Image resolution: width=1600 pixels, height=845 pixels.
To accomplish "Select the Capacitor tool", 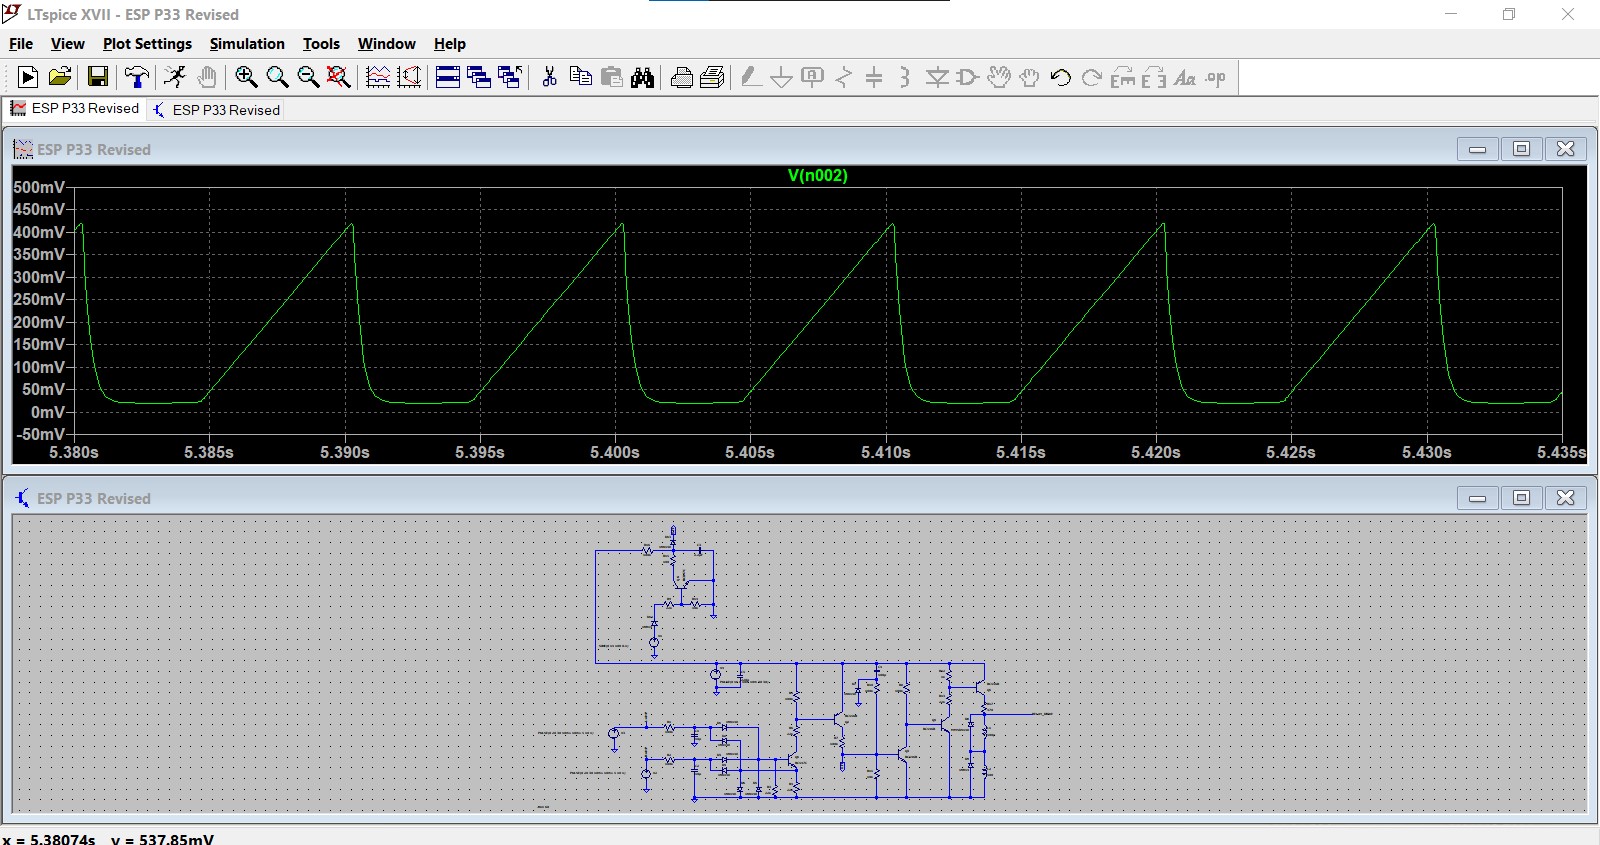I will coord(874,77).
